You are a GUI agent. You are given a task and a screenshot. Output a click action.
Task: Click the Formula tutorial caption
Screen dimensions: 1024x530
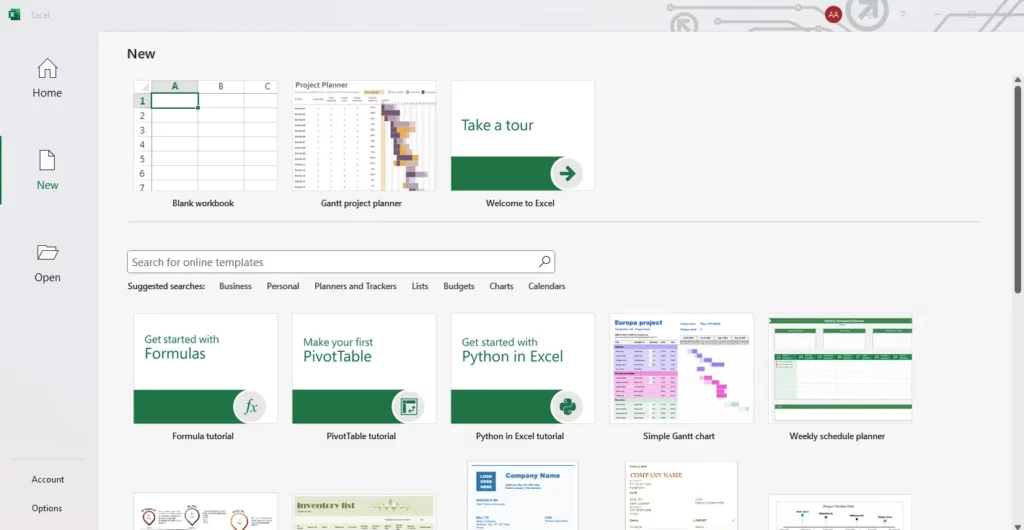(203, 436)
